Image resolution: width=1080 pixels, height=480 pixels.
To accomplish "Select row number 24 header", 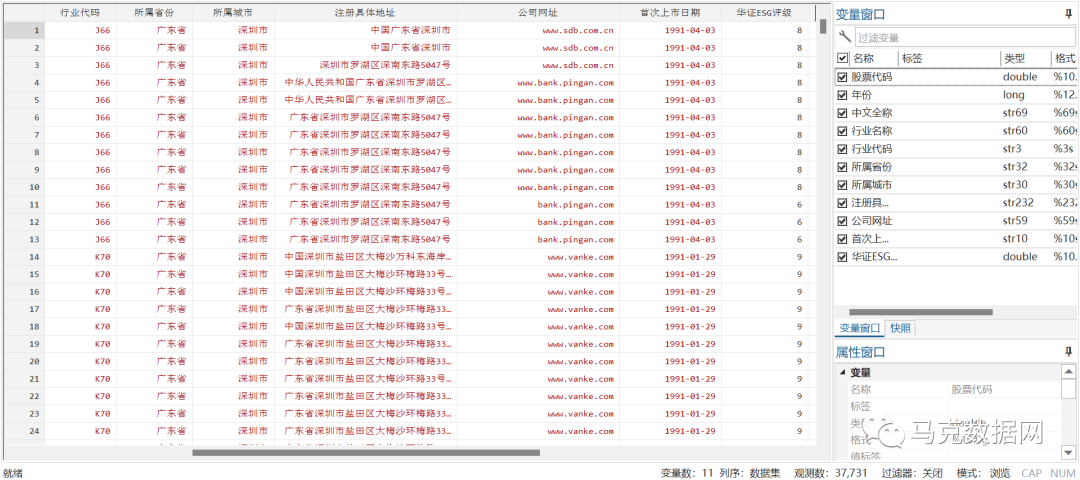I will (23, 431).
